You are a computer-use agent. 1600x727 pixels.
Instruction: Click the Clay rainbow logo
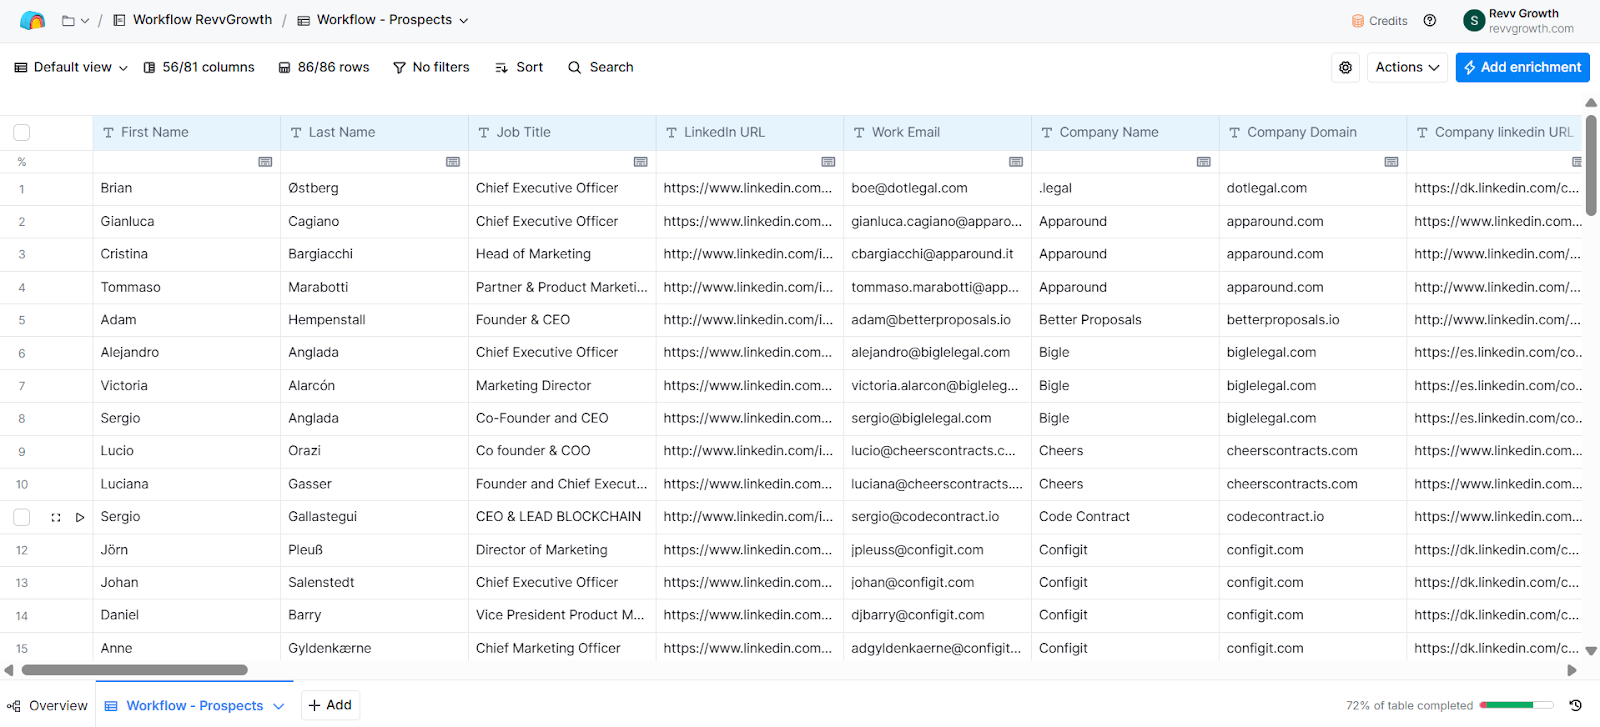click(32, 20)
